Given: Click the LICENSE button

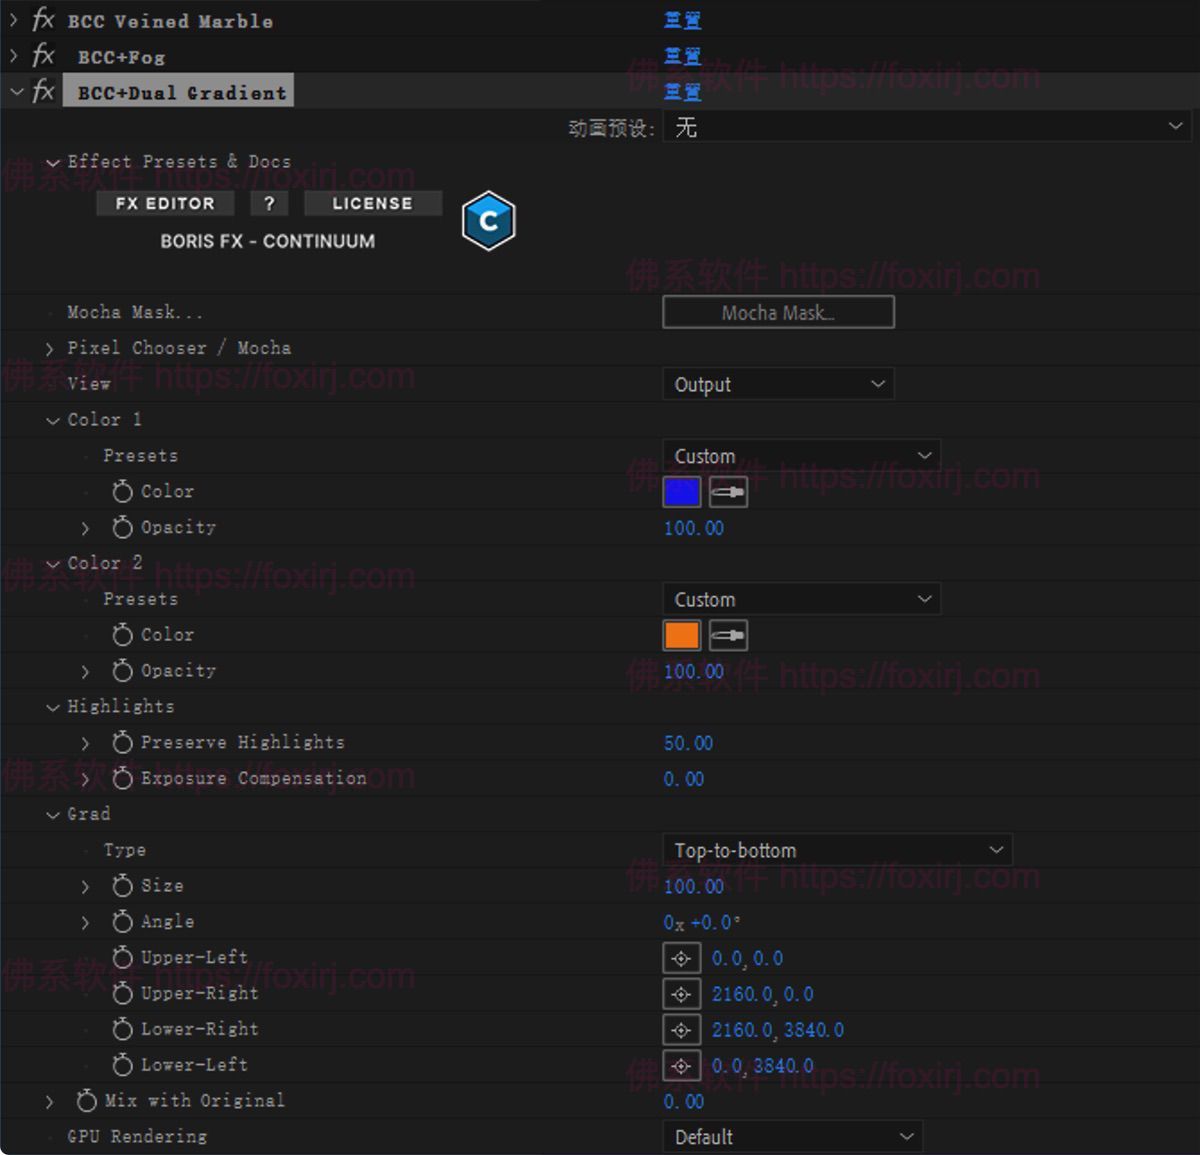Looking at the screenshot, I should coord(372,203).
